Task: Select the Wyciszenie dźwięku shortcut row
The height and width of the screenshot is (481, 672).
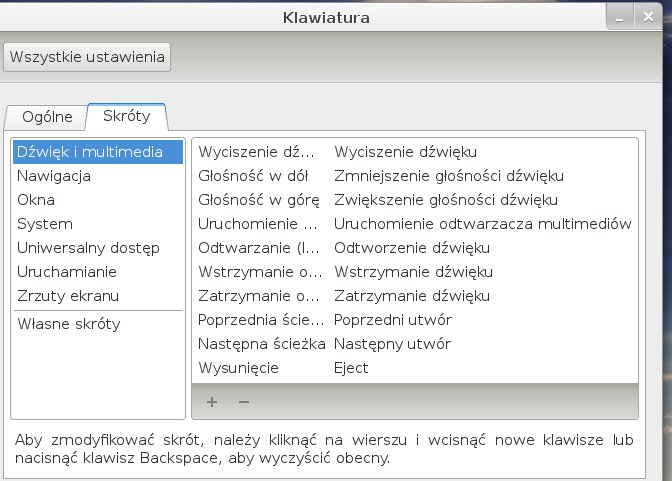Action: [x=414, y=152]
